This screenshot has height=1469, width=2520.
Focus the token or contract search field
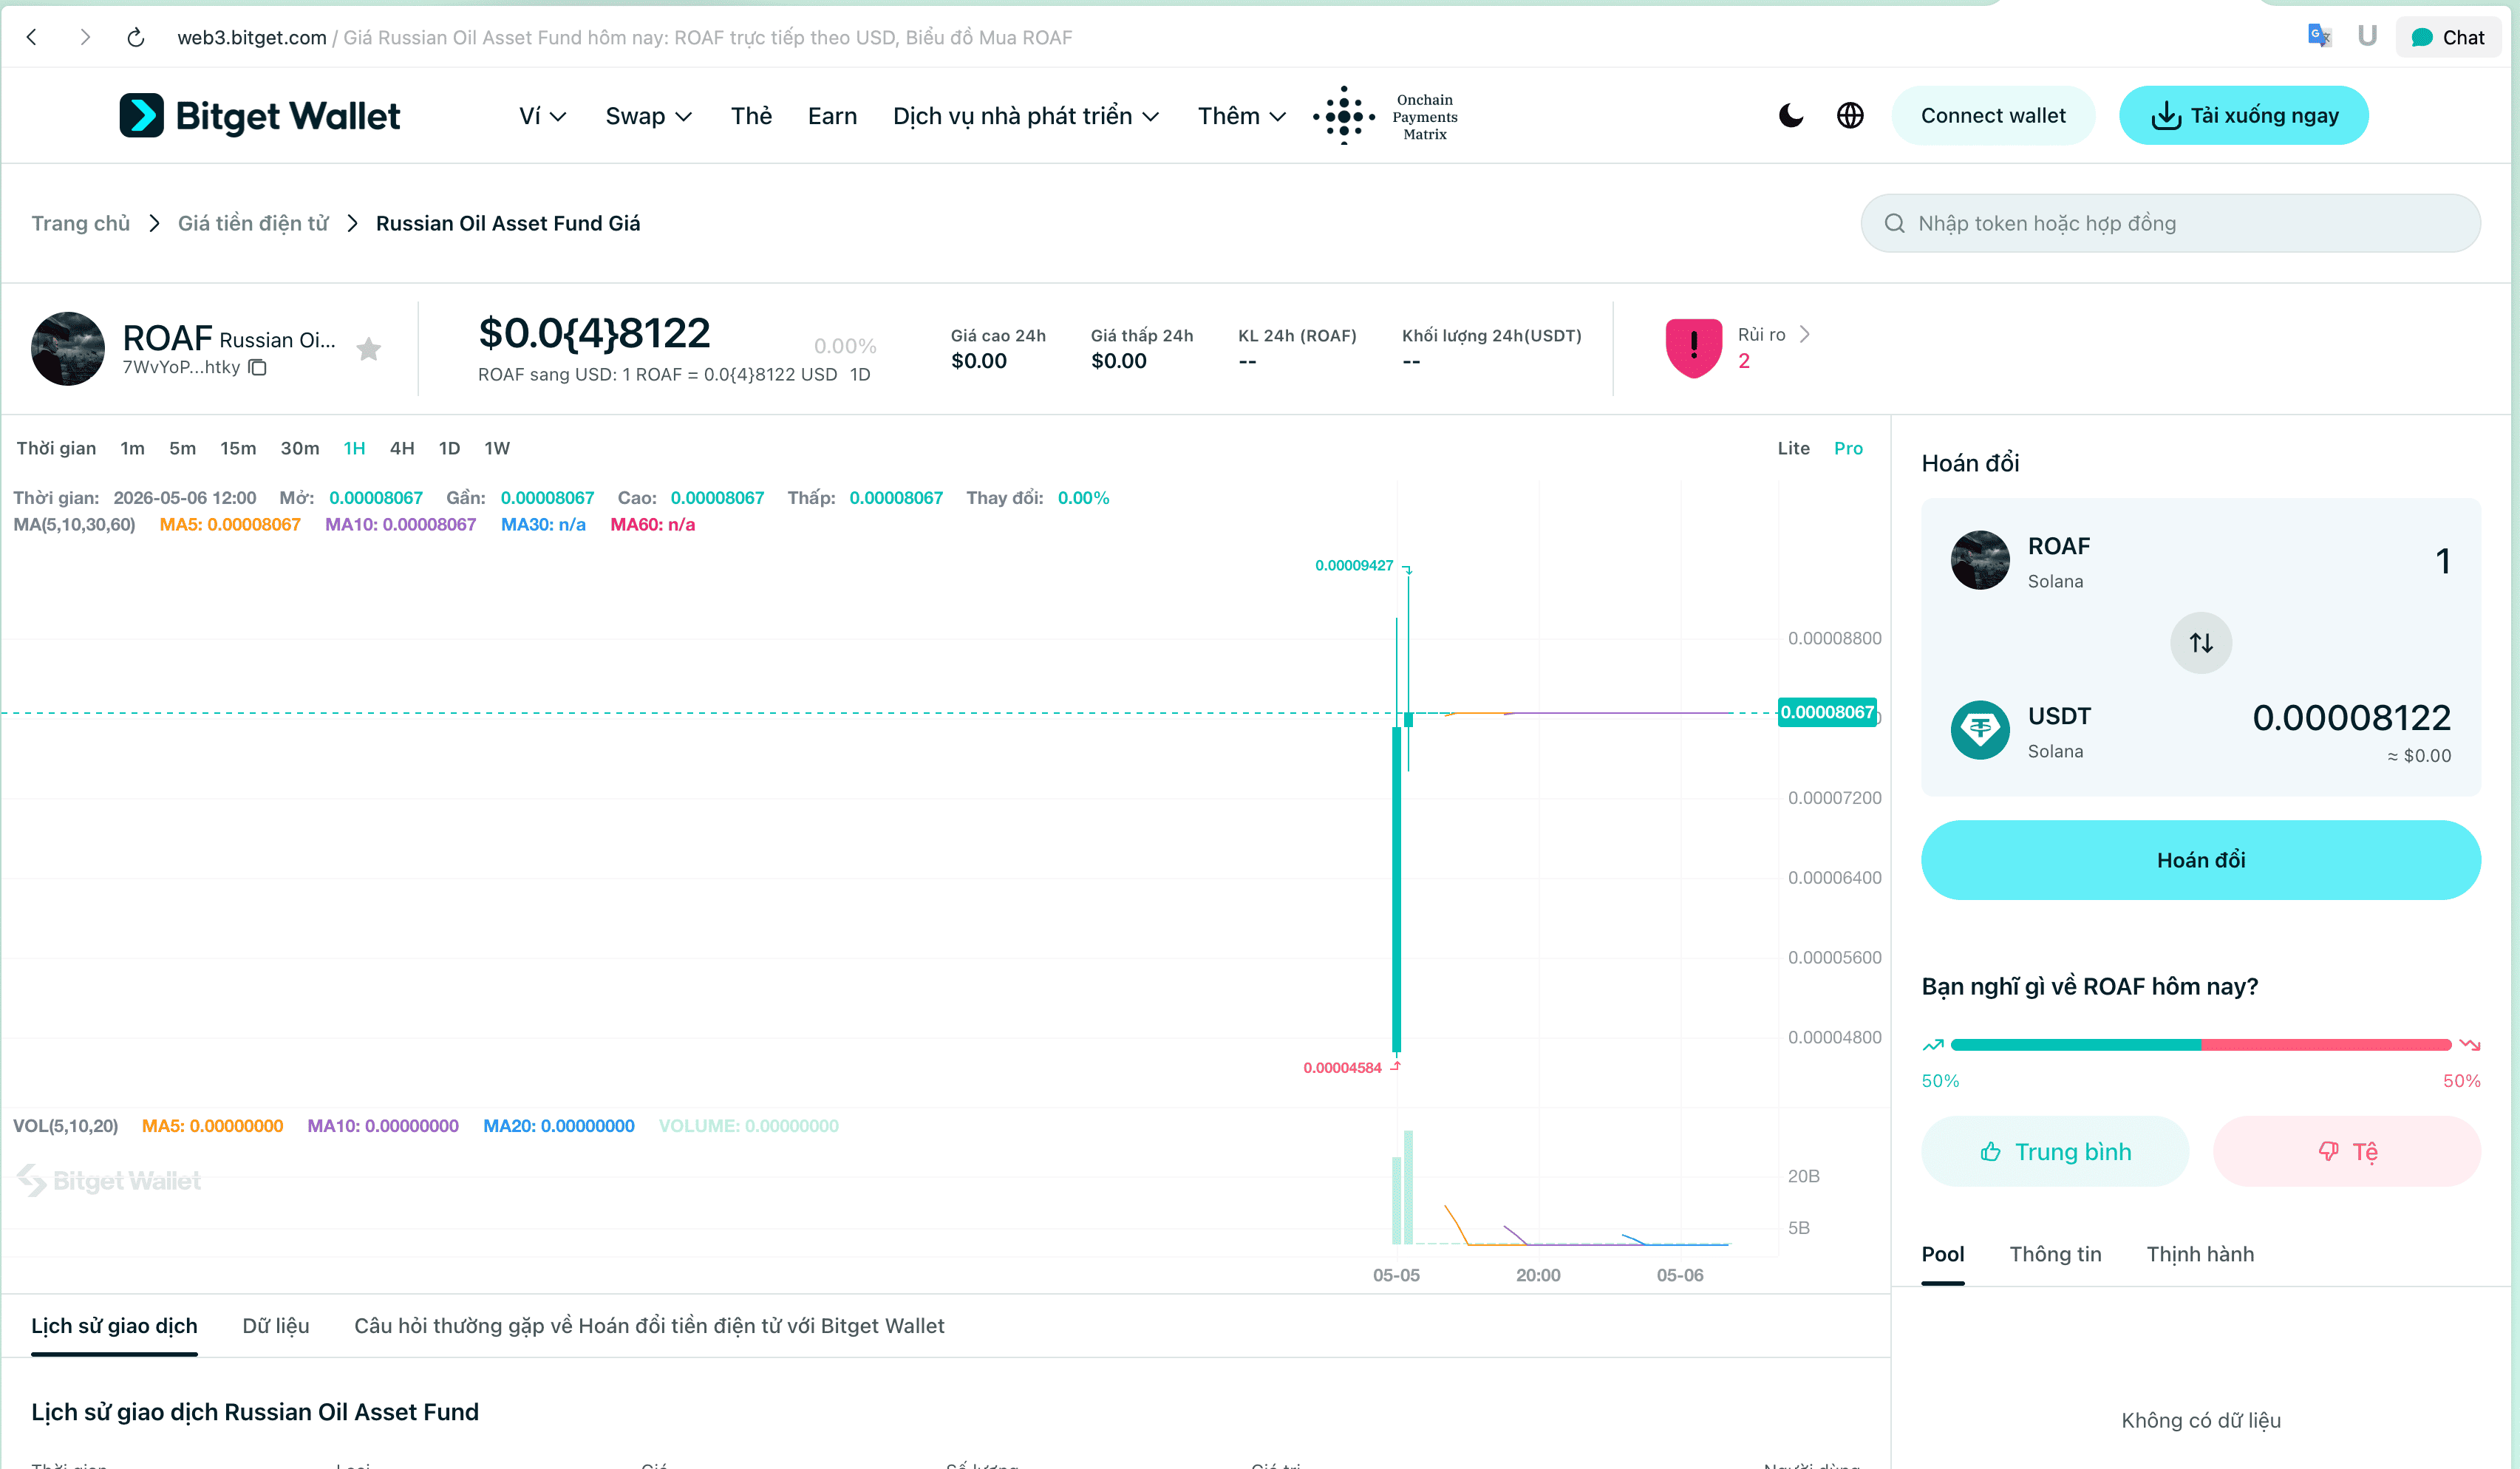click(2170, 223)
